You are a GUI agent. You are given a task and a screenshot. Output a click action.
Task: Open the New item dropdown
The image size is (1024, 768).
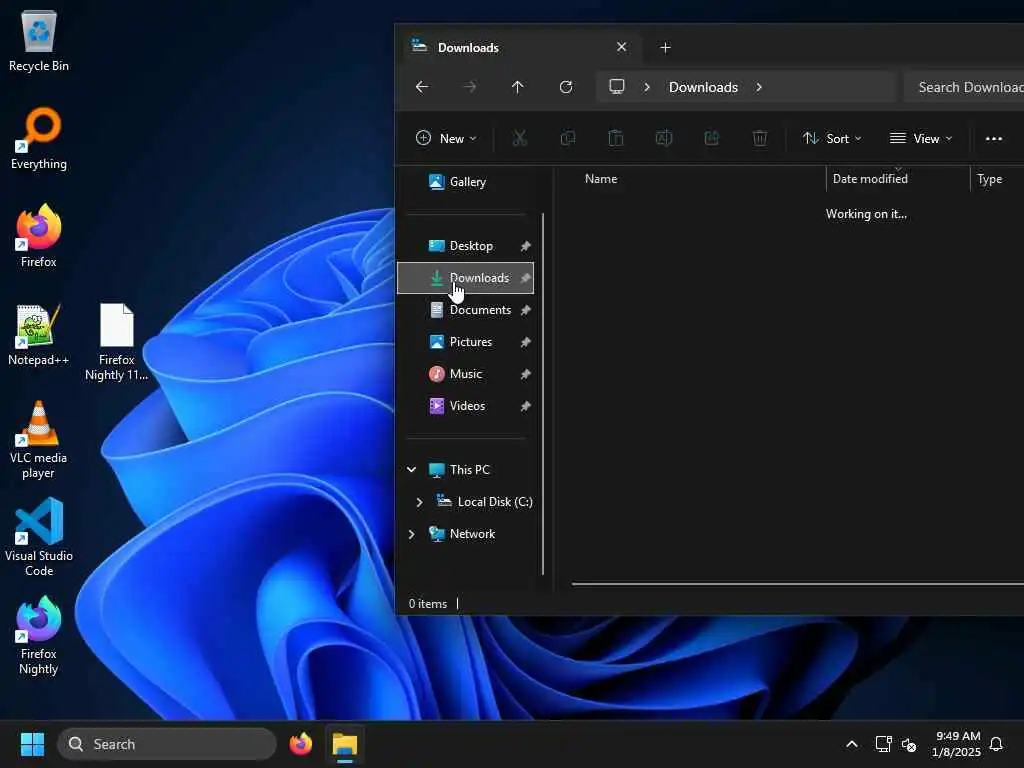pyautogui.click(x=447, y=138)
